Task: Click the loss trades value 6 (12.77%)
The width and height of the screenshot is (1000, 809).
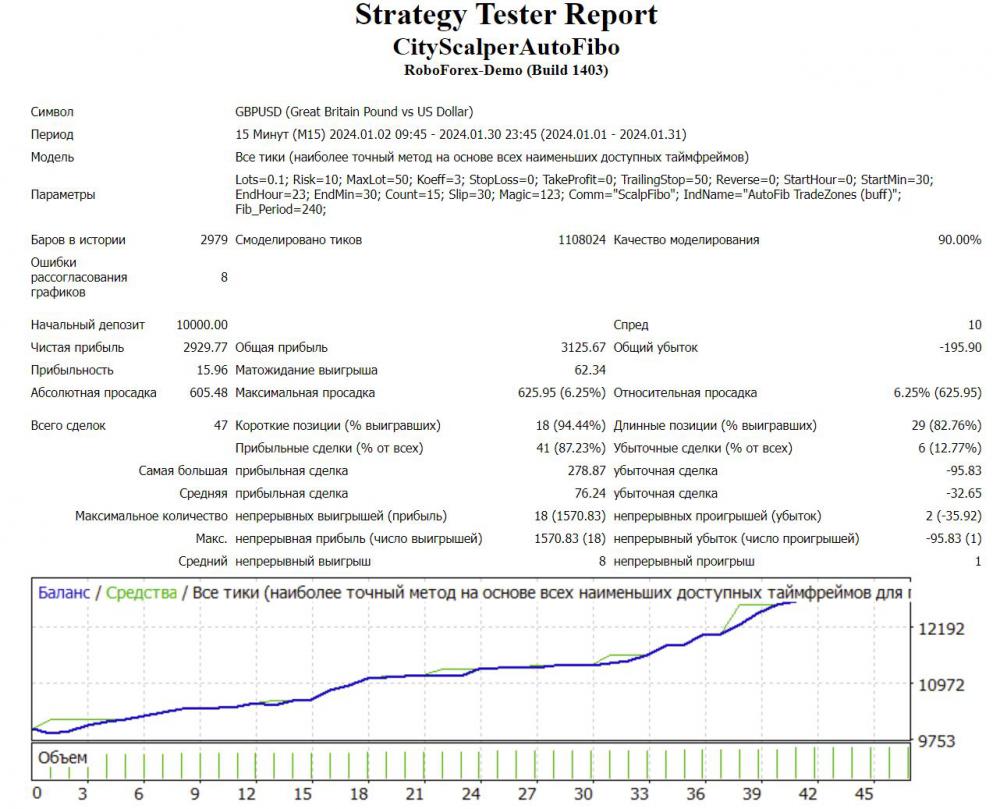Action: (x=950, y=449)
